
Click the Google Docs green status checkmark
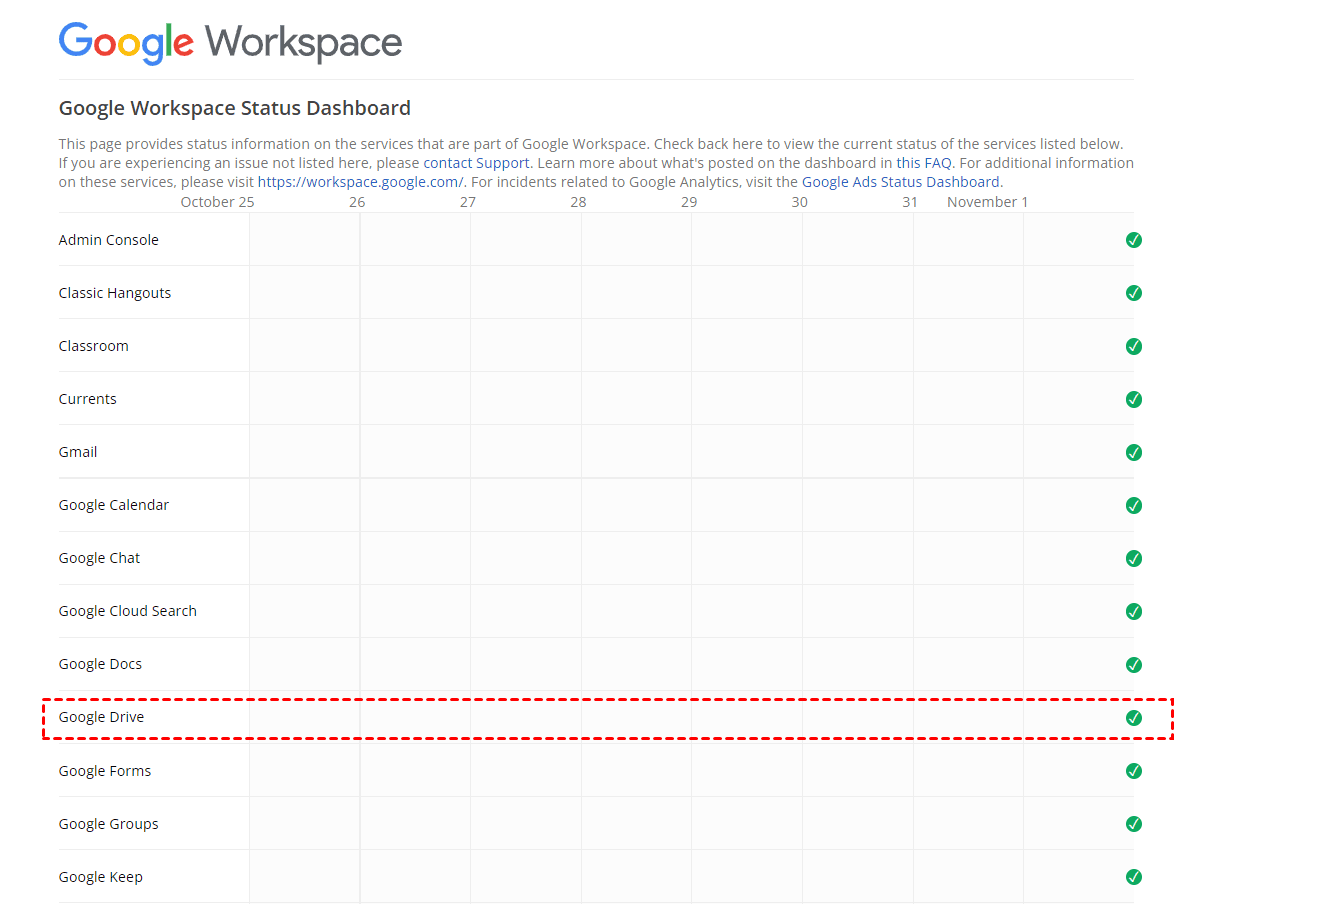(1134, 665)
